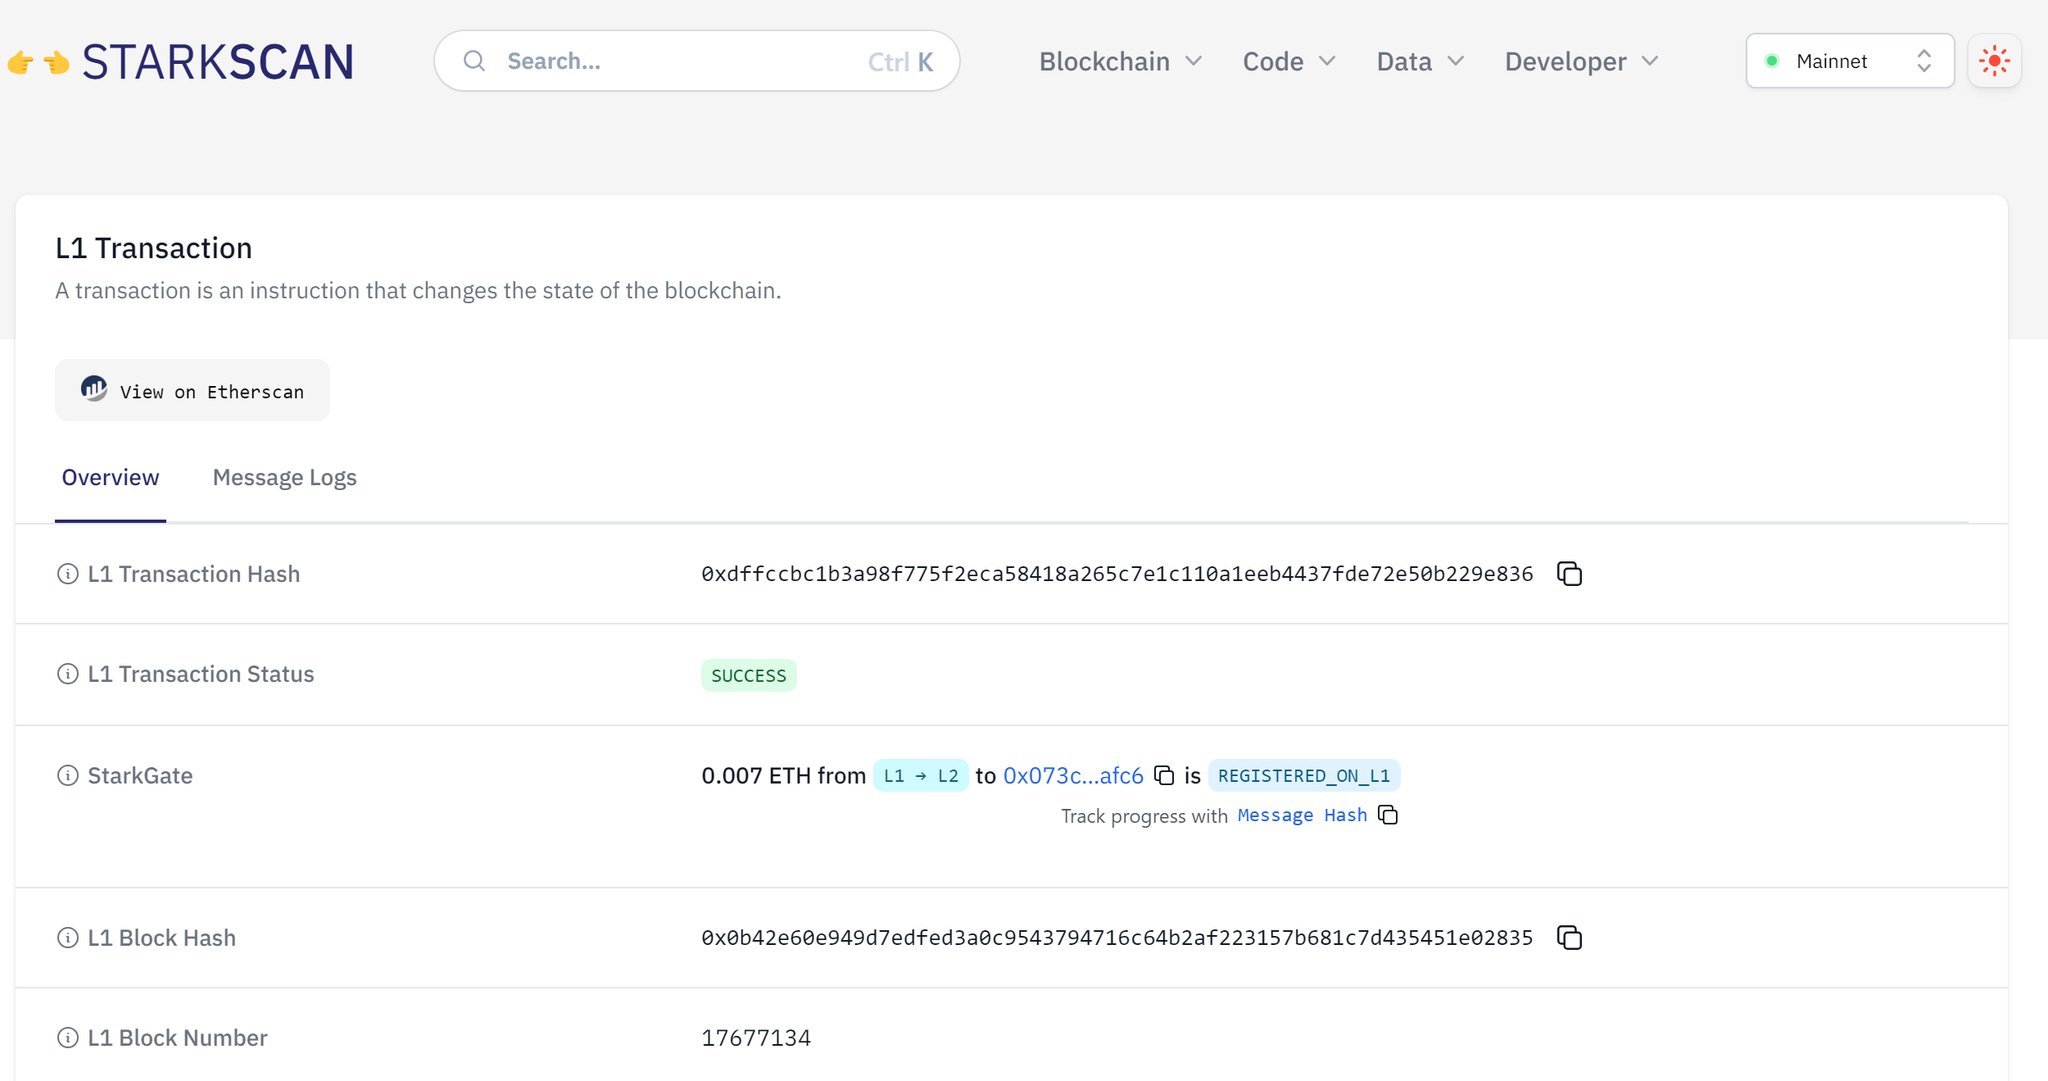Viewport: 2048px width, 1081px height.
Task: Click the REGISTERED_ON_L1 badge
Action: point(1304,776)
